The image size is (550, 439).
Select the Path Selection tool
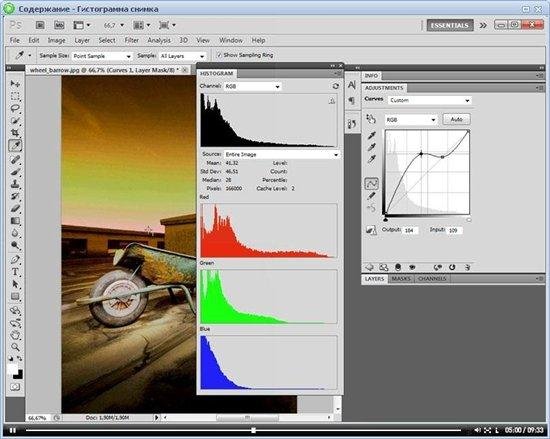pyautogui.click(x=15, y=284)
